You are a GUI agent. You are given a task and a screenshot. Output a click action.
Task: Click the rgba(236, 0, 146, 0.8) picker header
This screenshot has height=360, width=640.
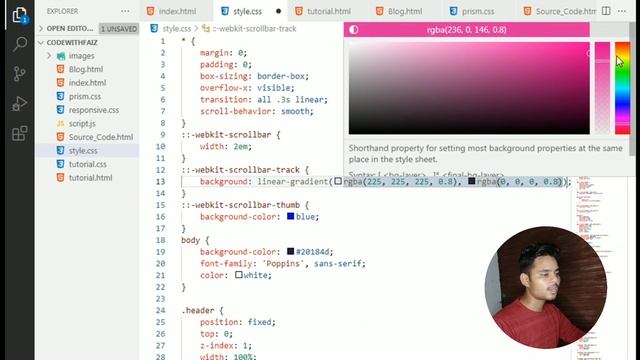pos(467,29)
